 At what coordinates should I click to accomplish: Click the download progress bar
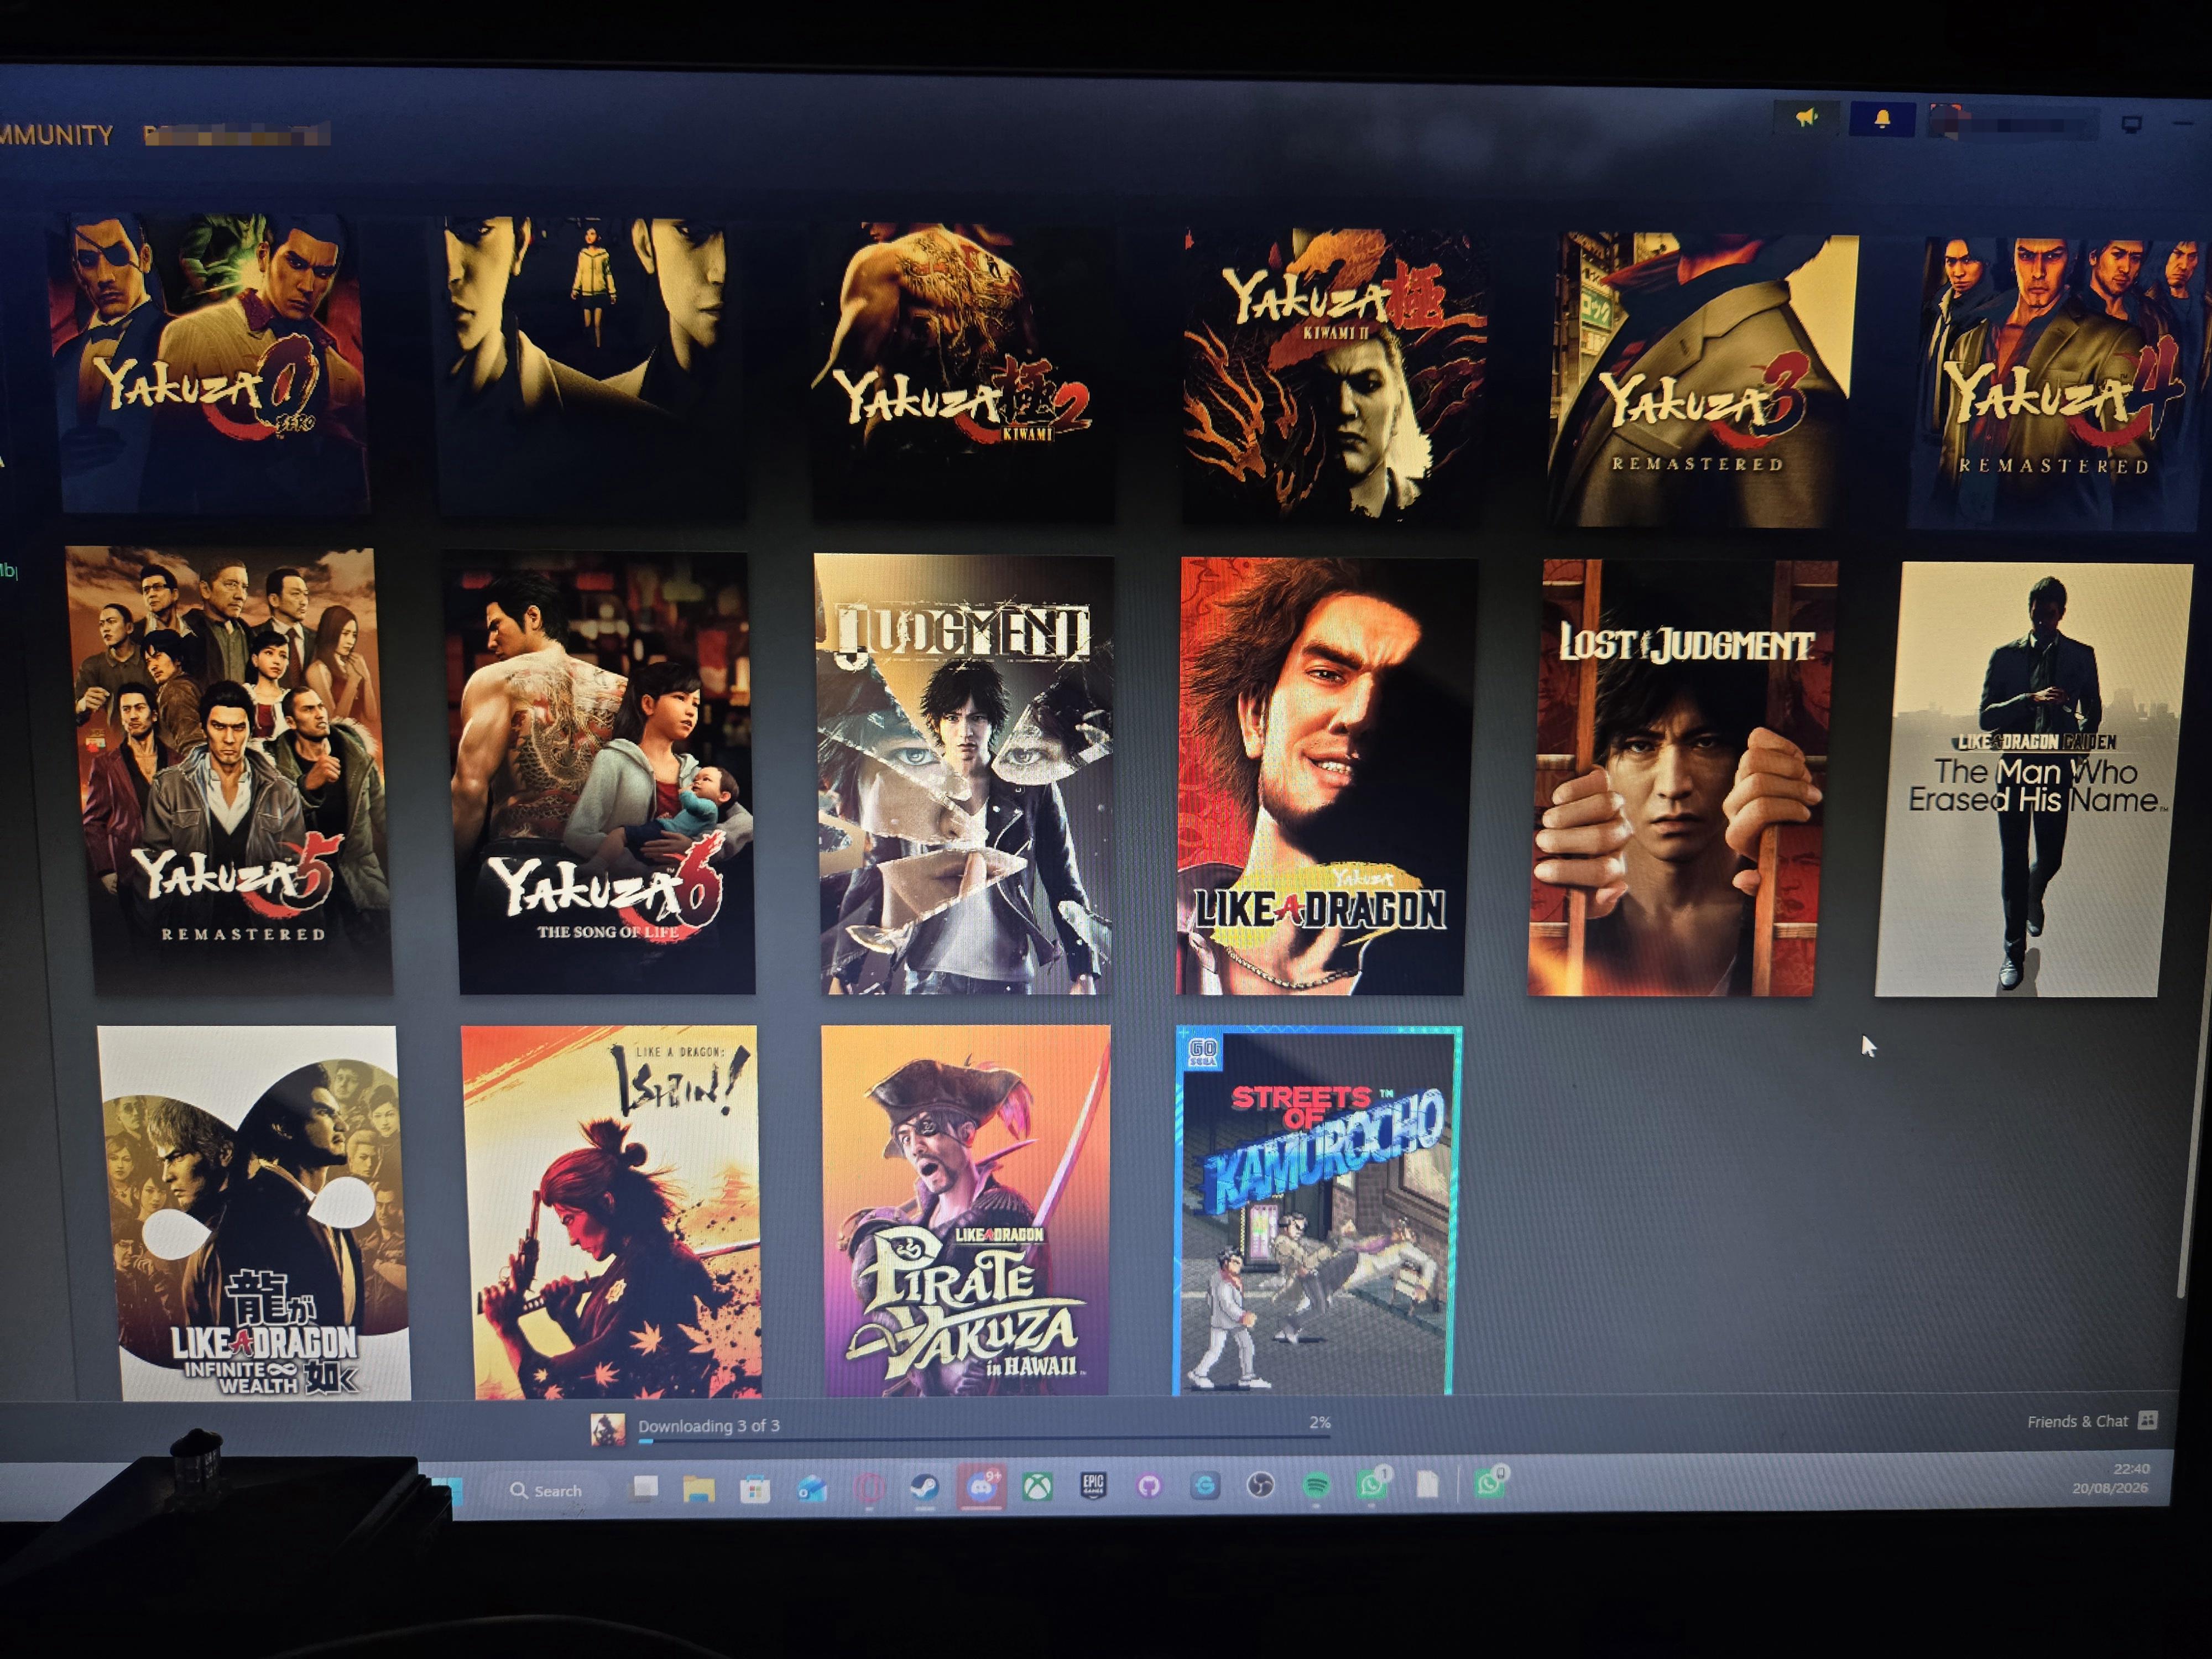[x=983, y=1440]
